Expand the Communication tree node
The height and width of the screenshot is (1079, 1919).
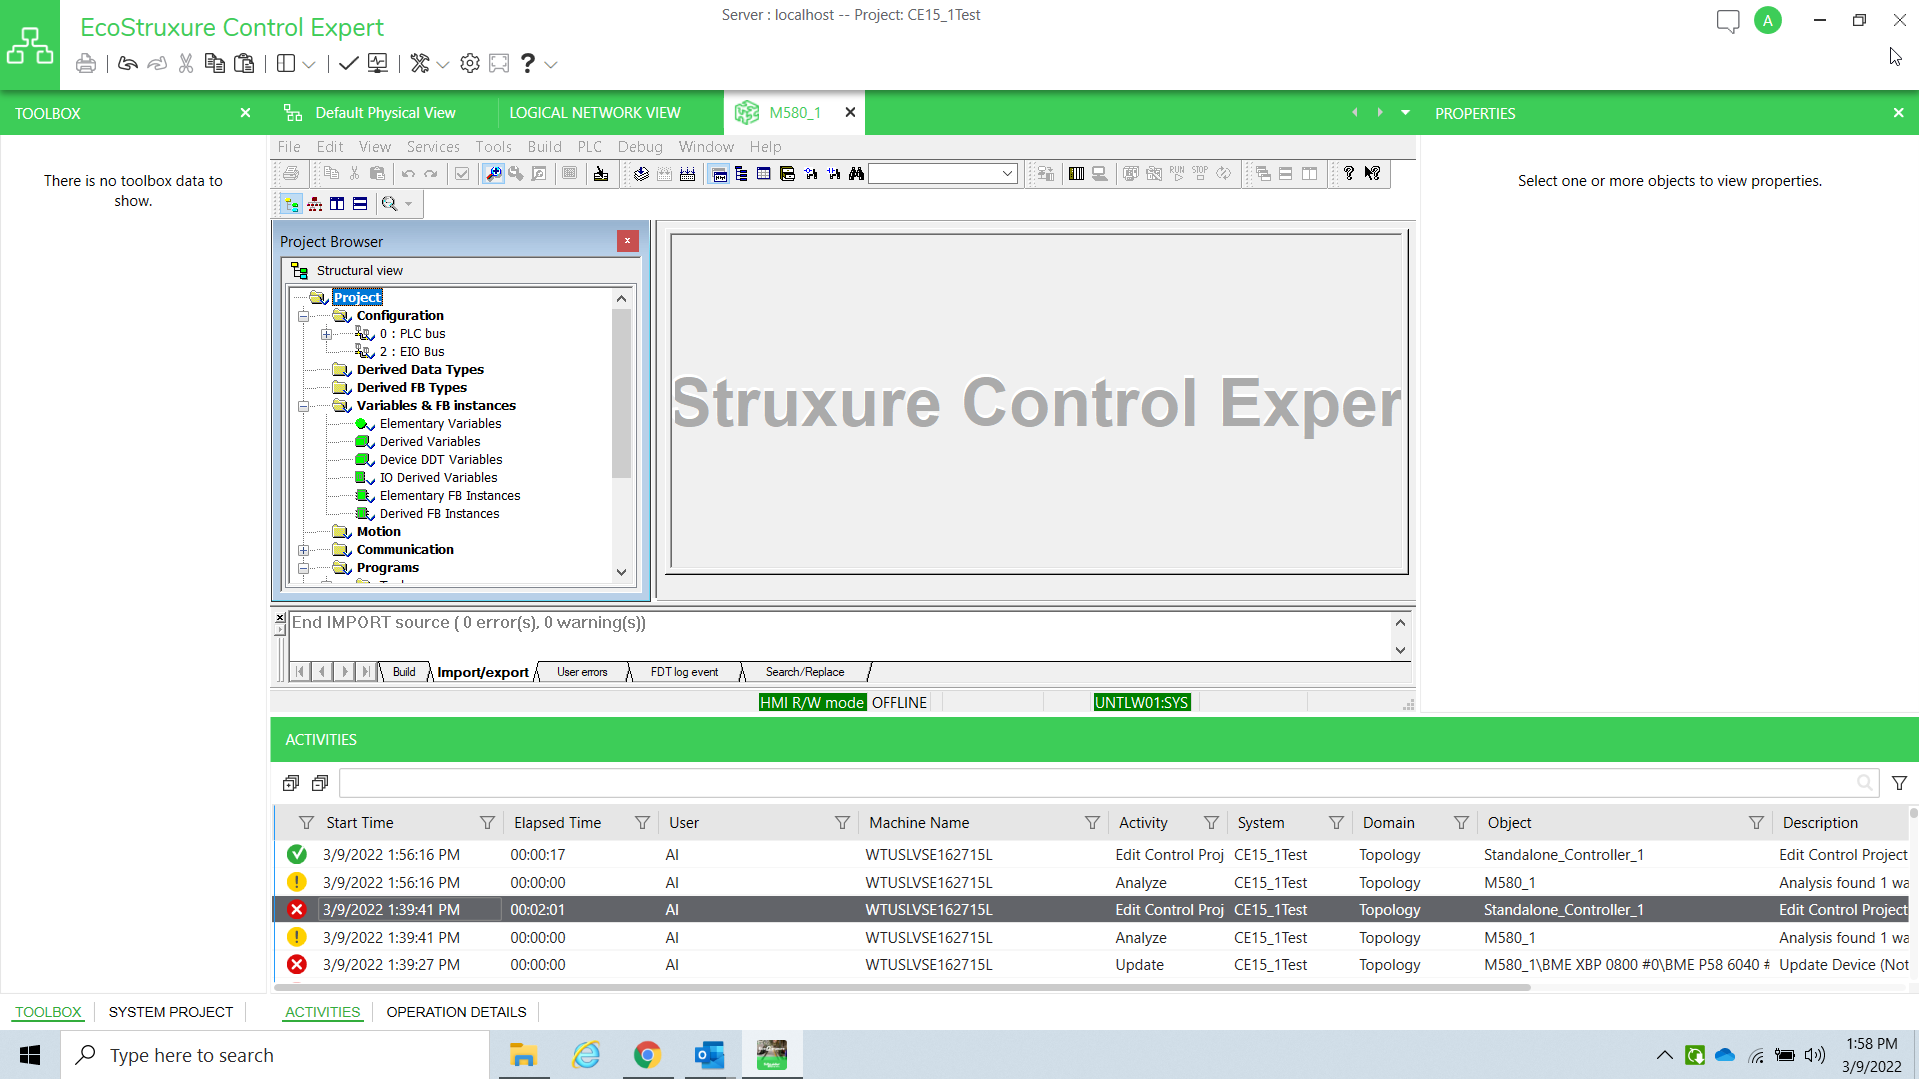303,550
